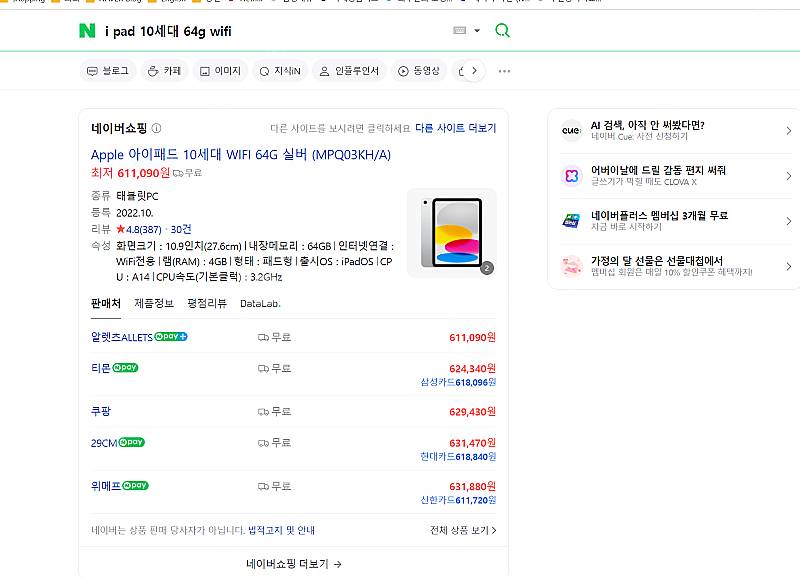
Task: Show more filter tabs with right chevron
Action: coord(474,71)
